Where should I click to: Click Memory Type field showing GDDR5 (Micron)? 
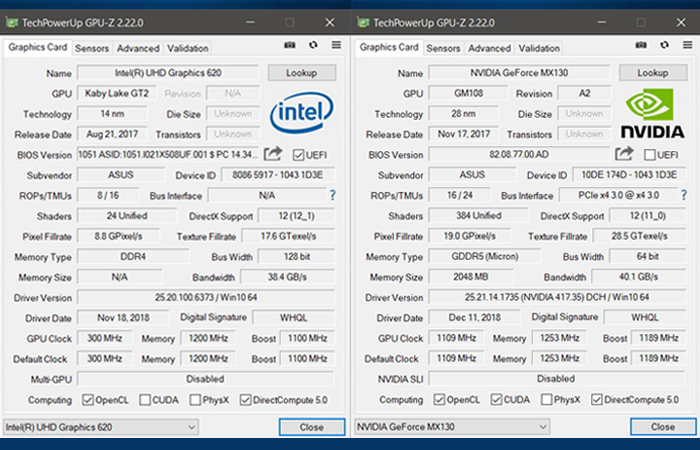[x=484, y=257]
